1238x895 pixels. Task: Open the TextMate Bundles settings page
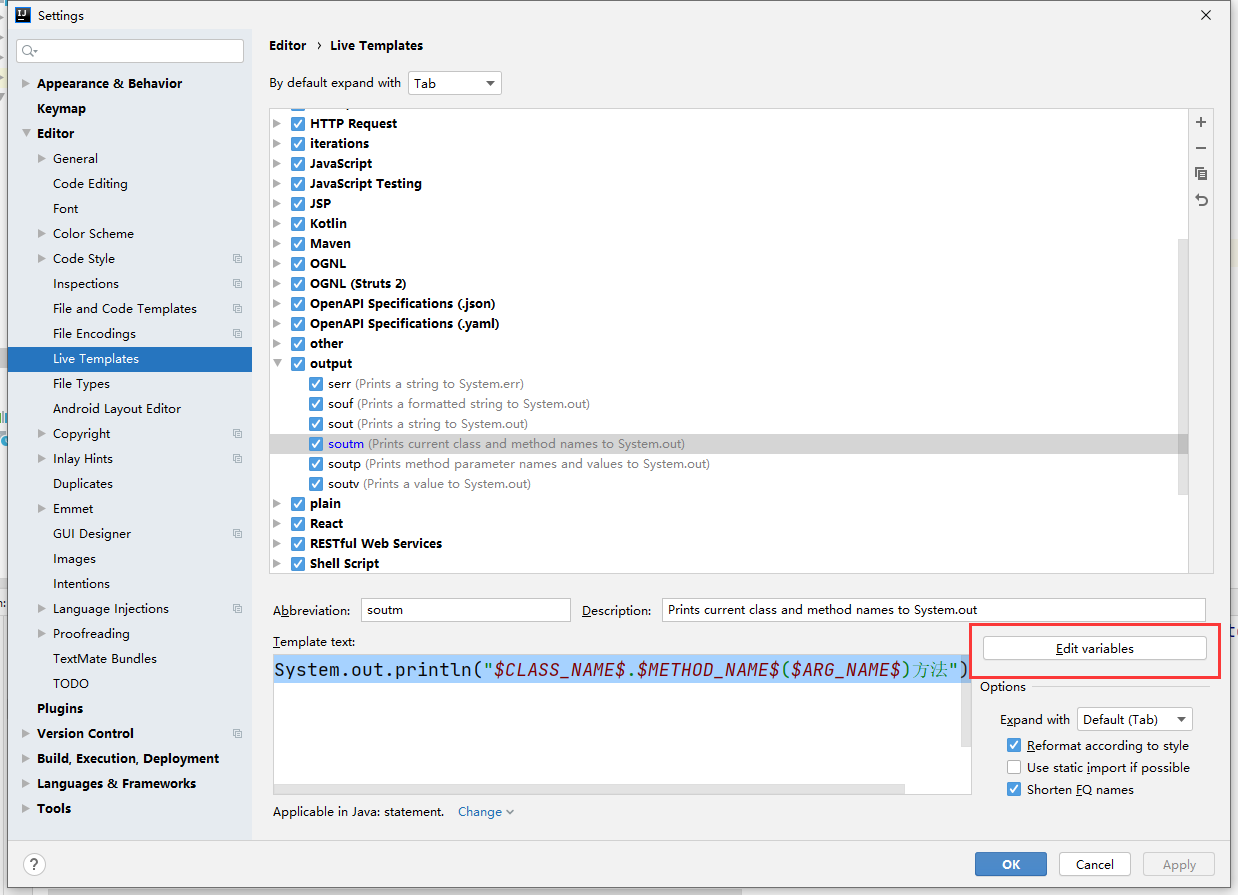coord(105,659)
